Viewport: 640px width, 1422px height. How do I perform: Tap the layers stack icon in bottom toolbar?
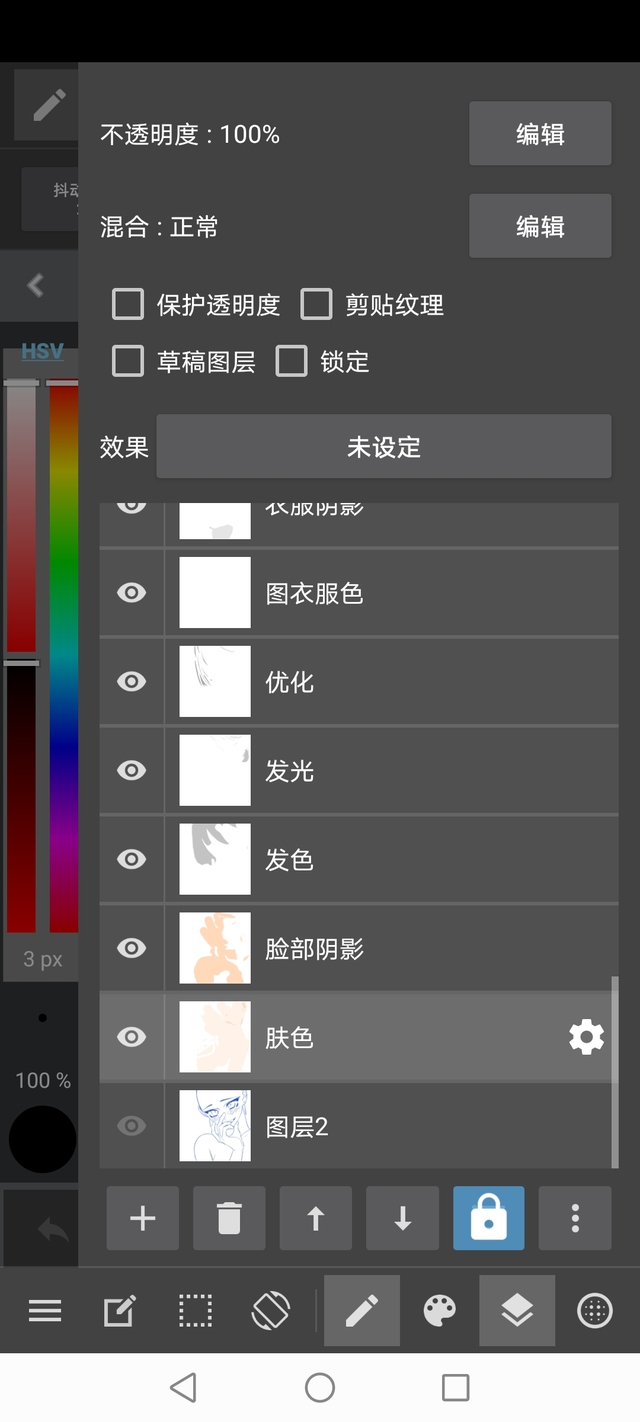pyautogui.click(x=517, y=1310)
